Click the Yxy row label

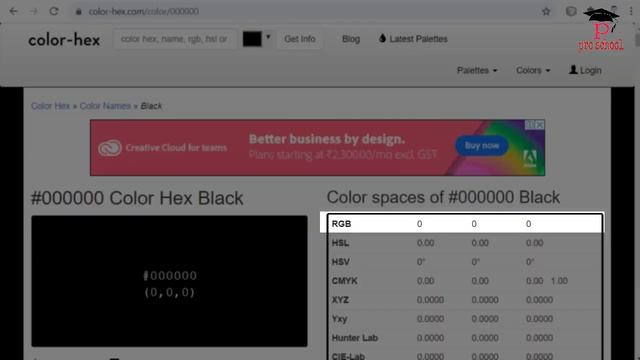click(x=339, y=319)
